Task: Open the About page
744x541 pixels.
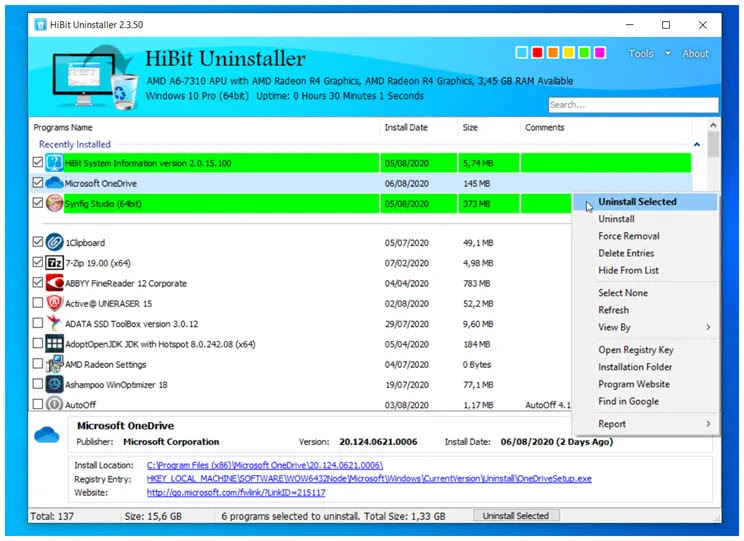Action: coord(695,54)
